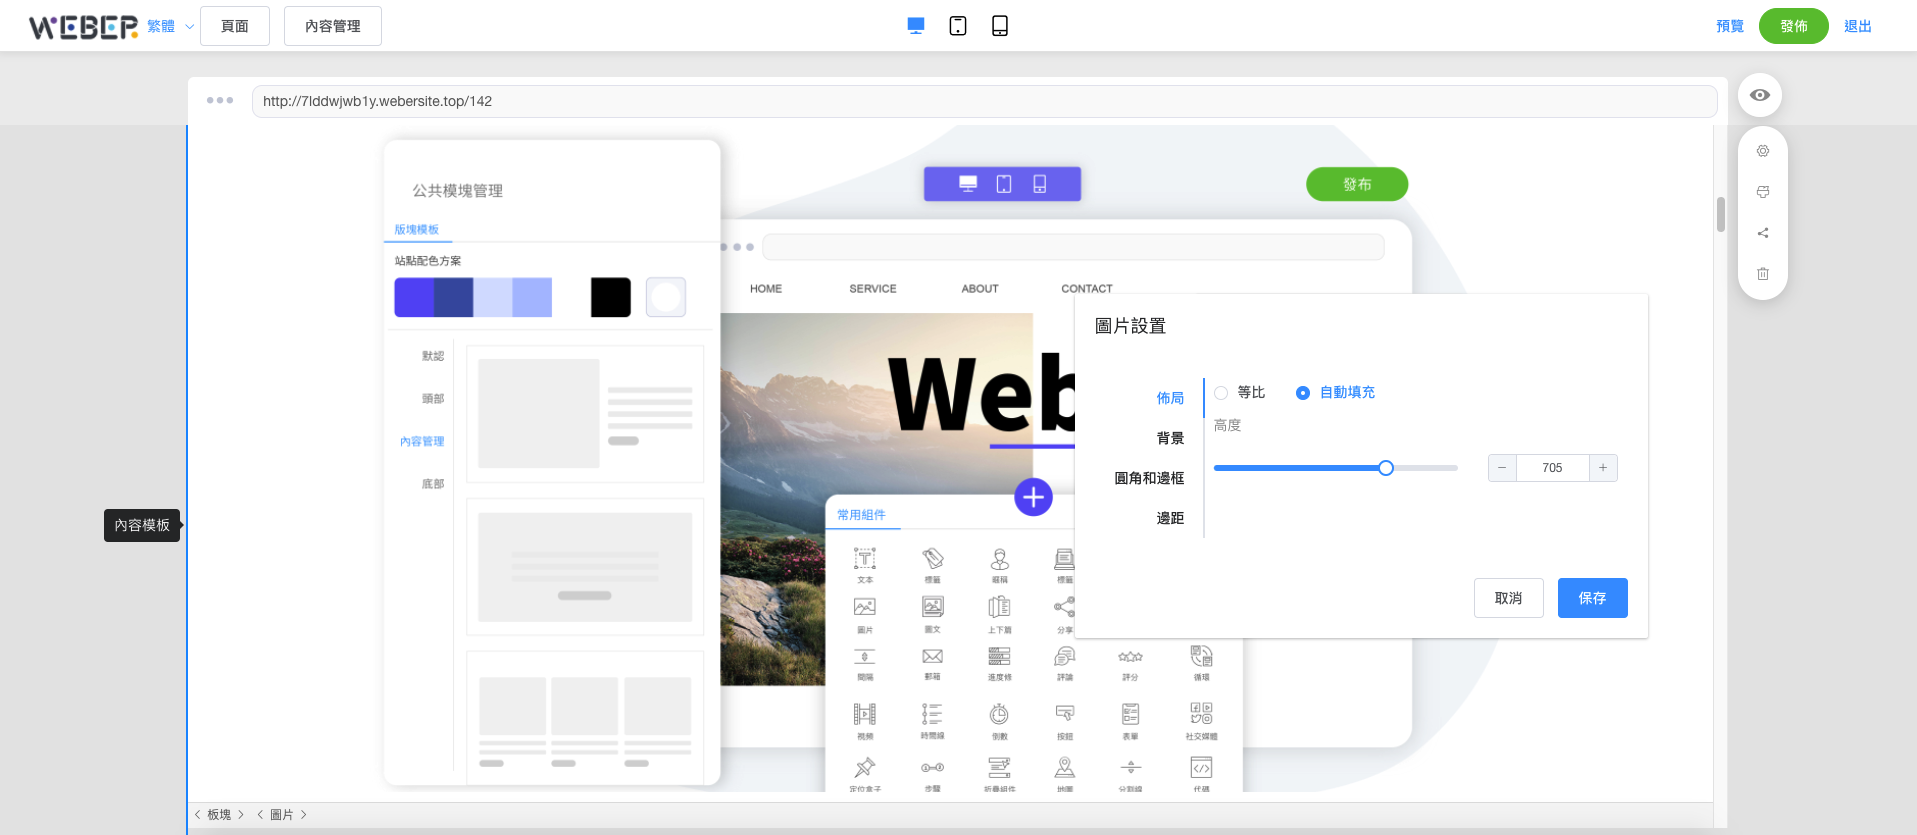Click the left chevron before 圖片 in breadcrumb
Screen dimensions: 1917x835
click(261, 815)
